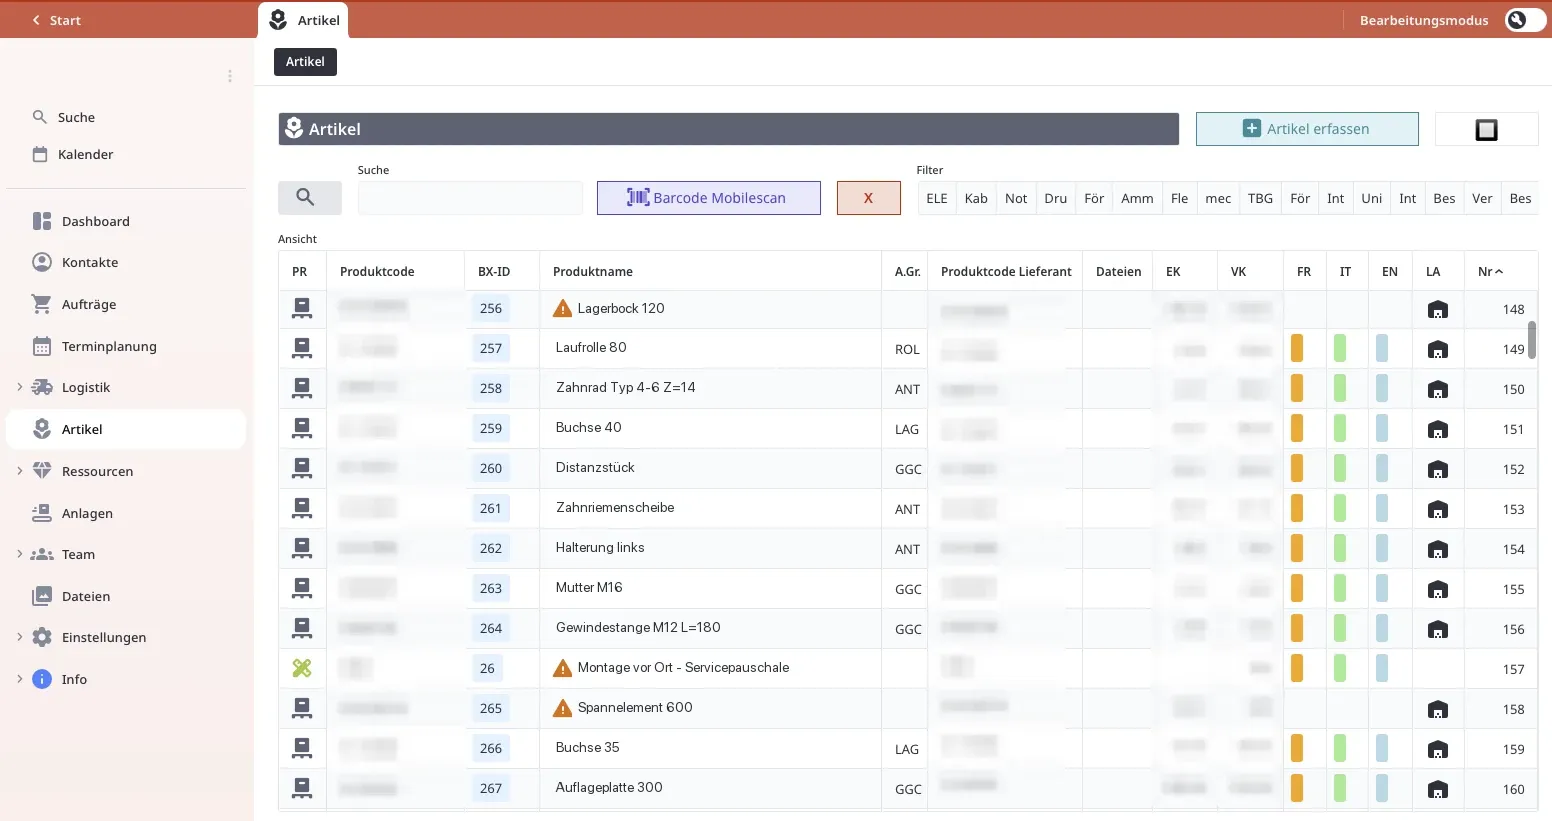Image resolution: width=1552 pixels, height=821 pixels.
Task: Toggle mec filter
Action: tap(1218, 198)
